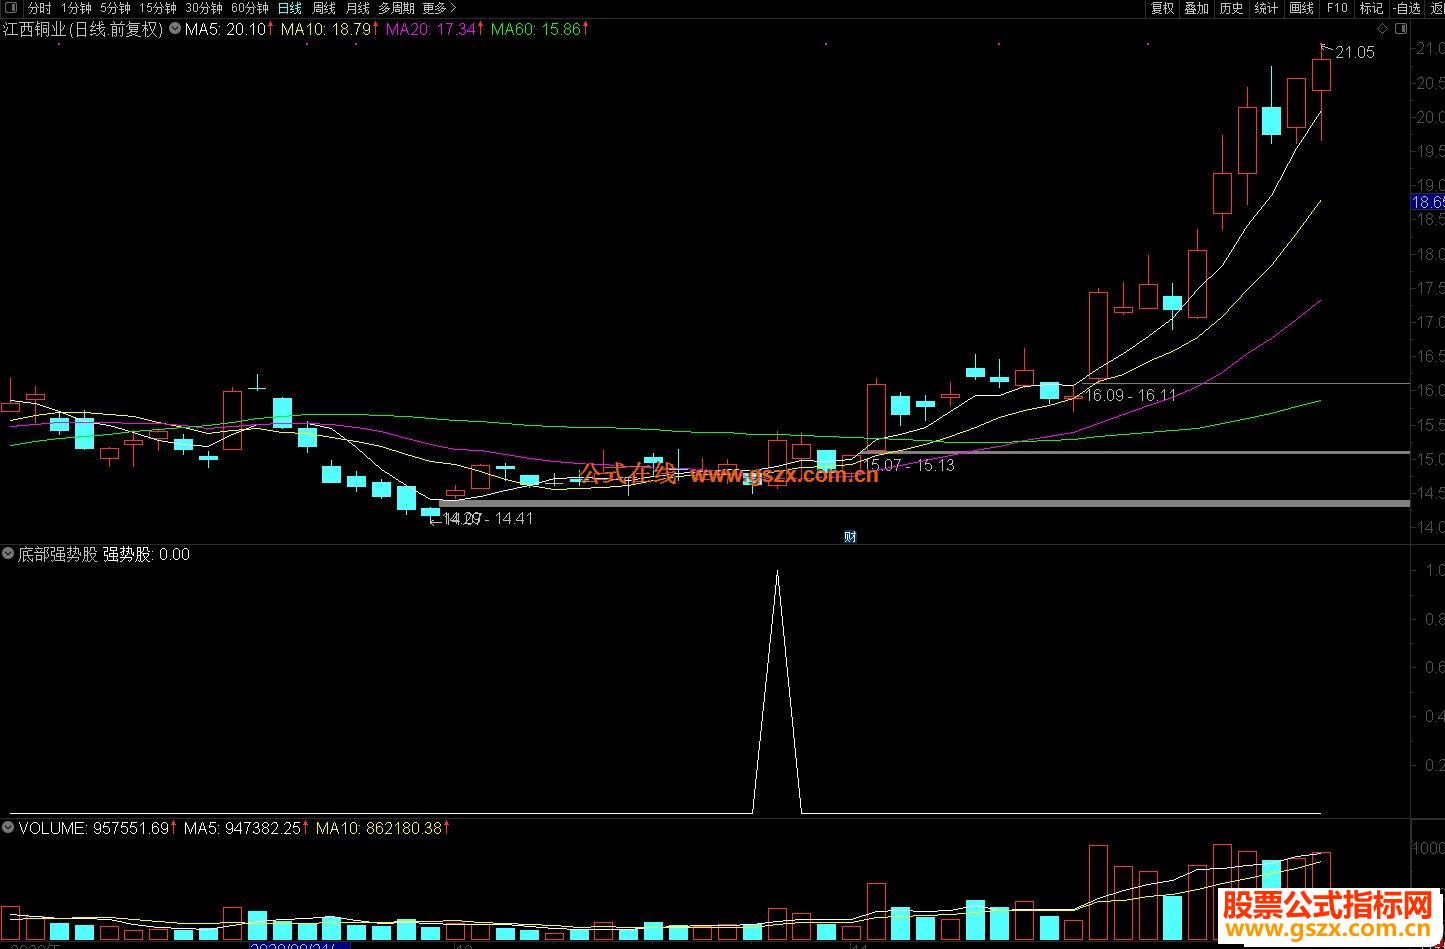Click the 底部强势股 indicator name
The height and width of the screenshot is (949, 1445).
click(x=57, y=554)
